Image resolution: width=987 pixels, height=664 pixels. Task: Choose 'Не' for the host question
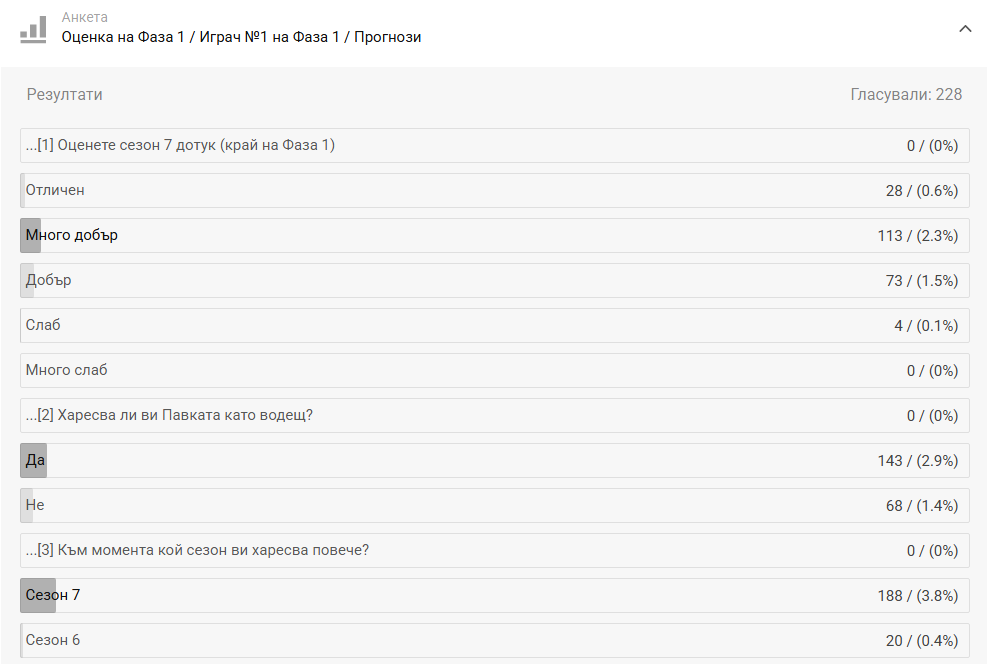494,505
